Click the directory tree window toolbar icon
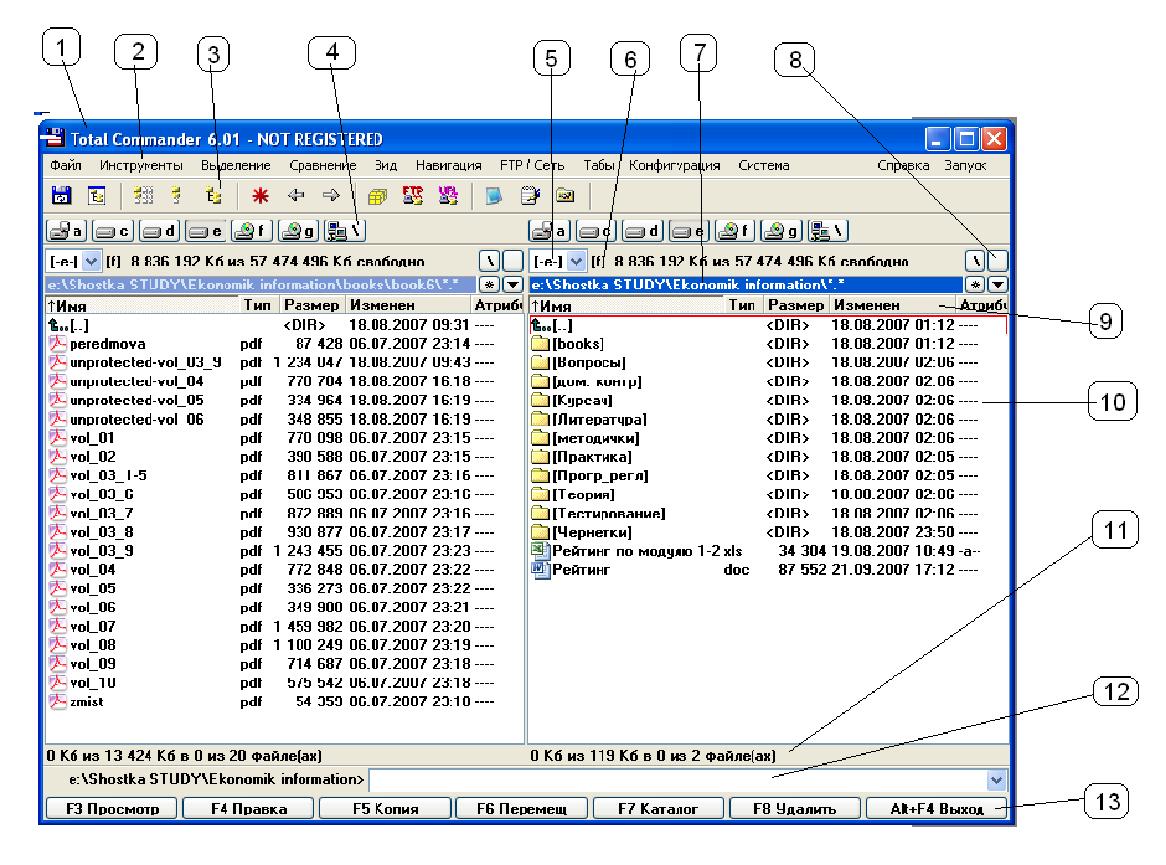The height and width of the screenshot is (865, 1166). click(x=97, y=196)
